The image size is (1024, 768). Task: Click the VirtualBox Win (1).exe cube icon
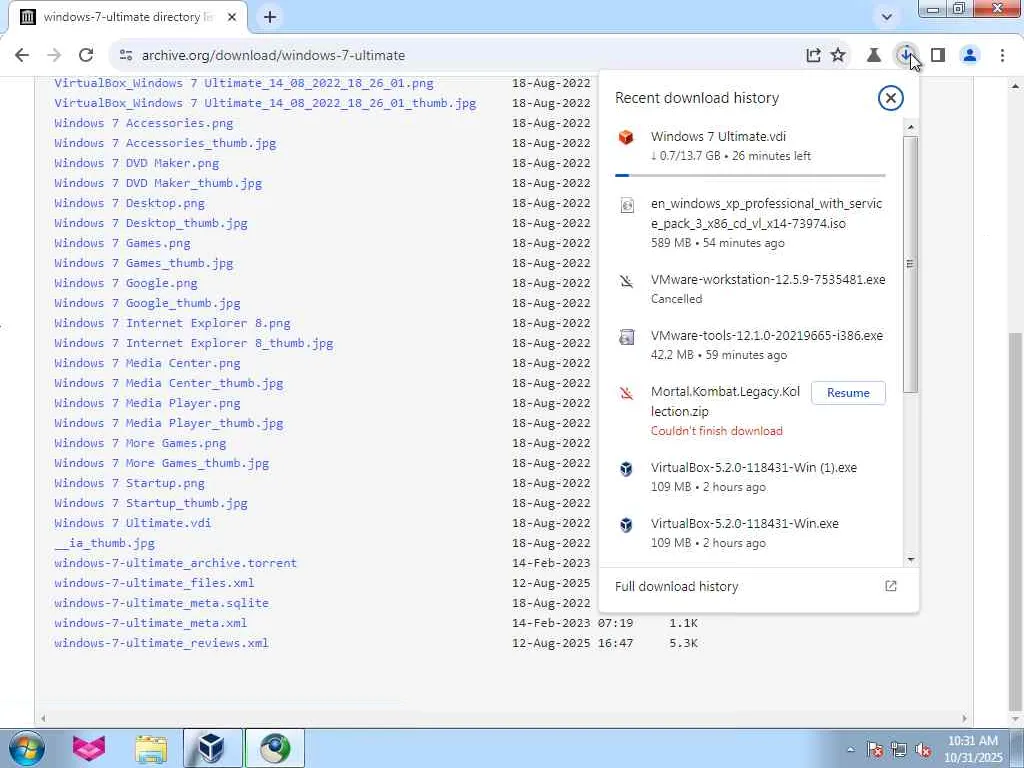[626, 469]
